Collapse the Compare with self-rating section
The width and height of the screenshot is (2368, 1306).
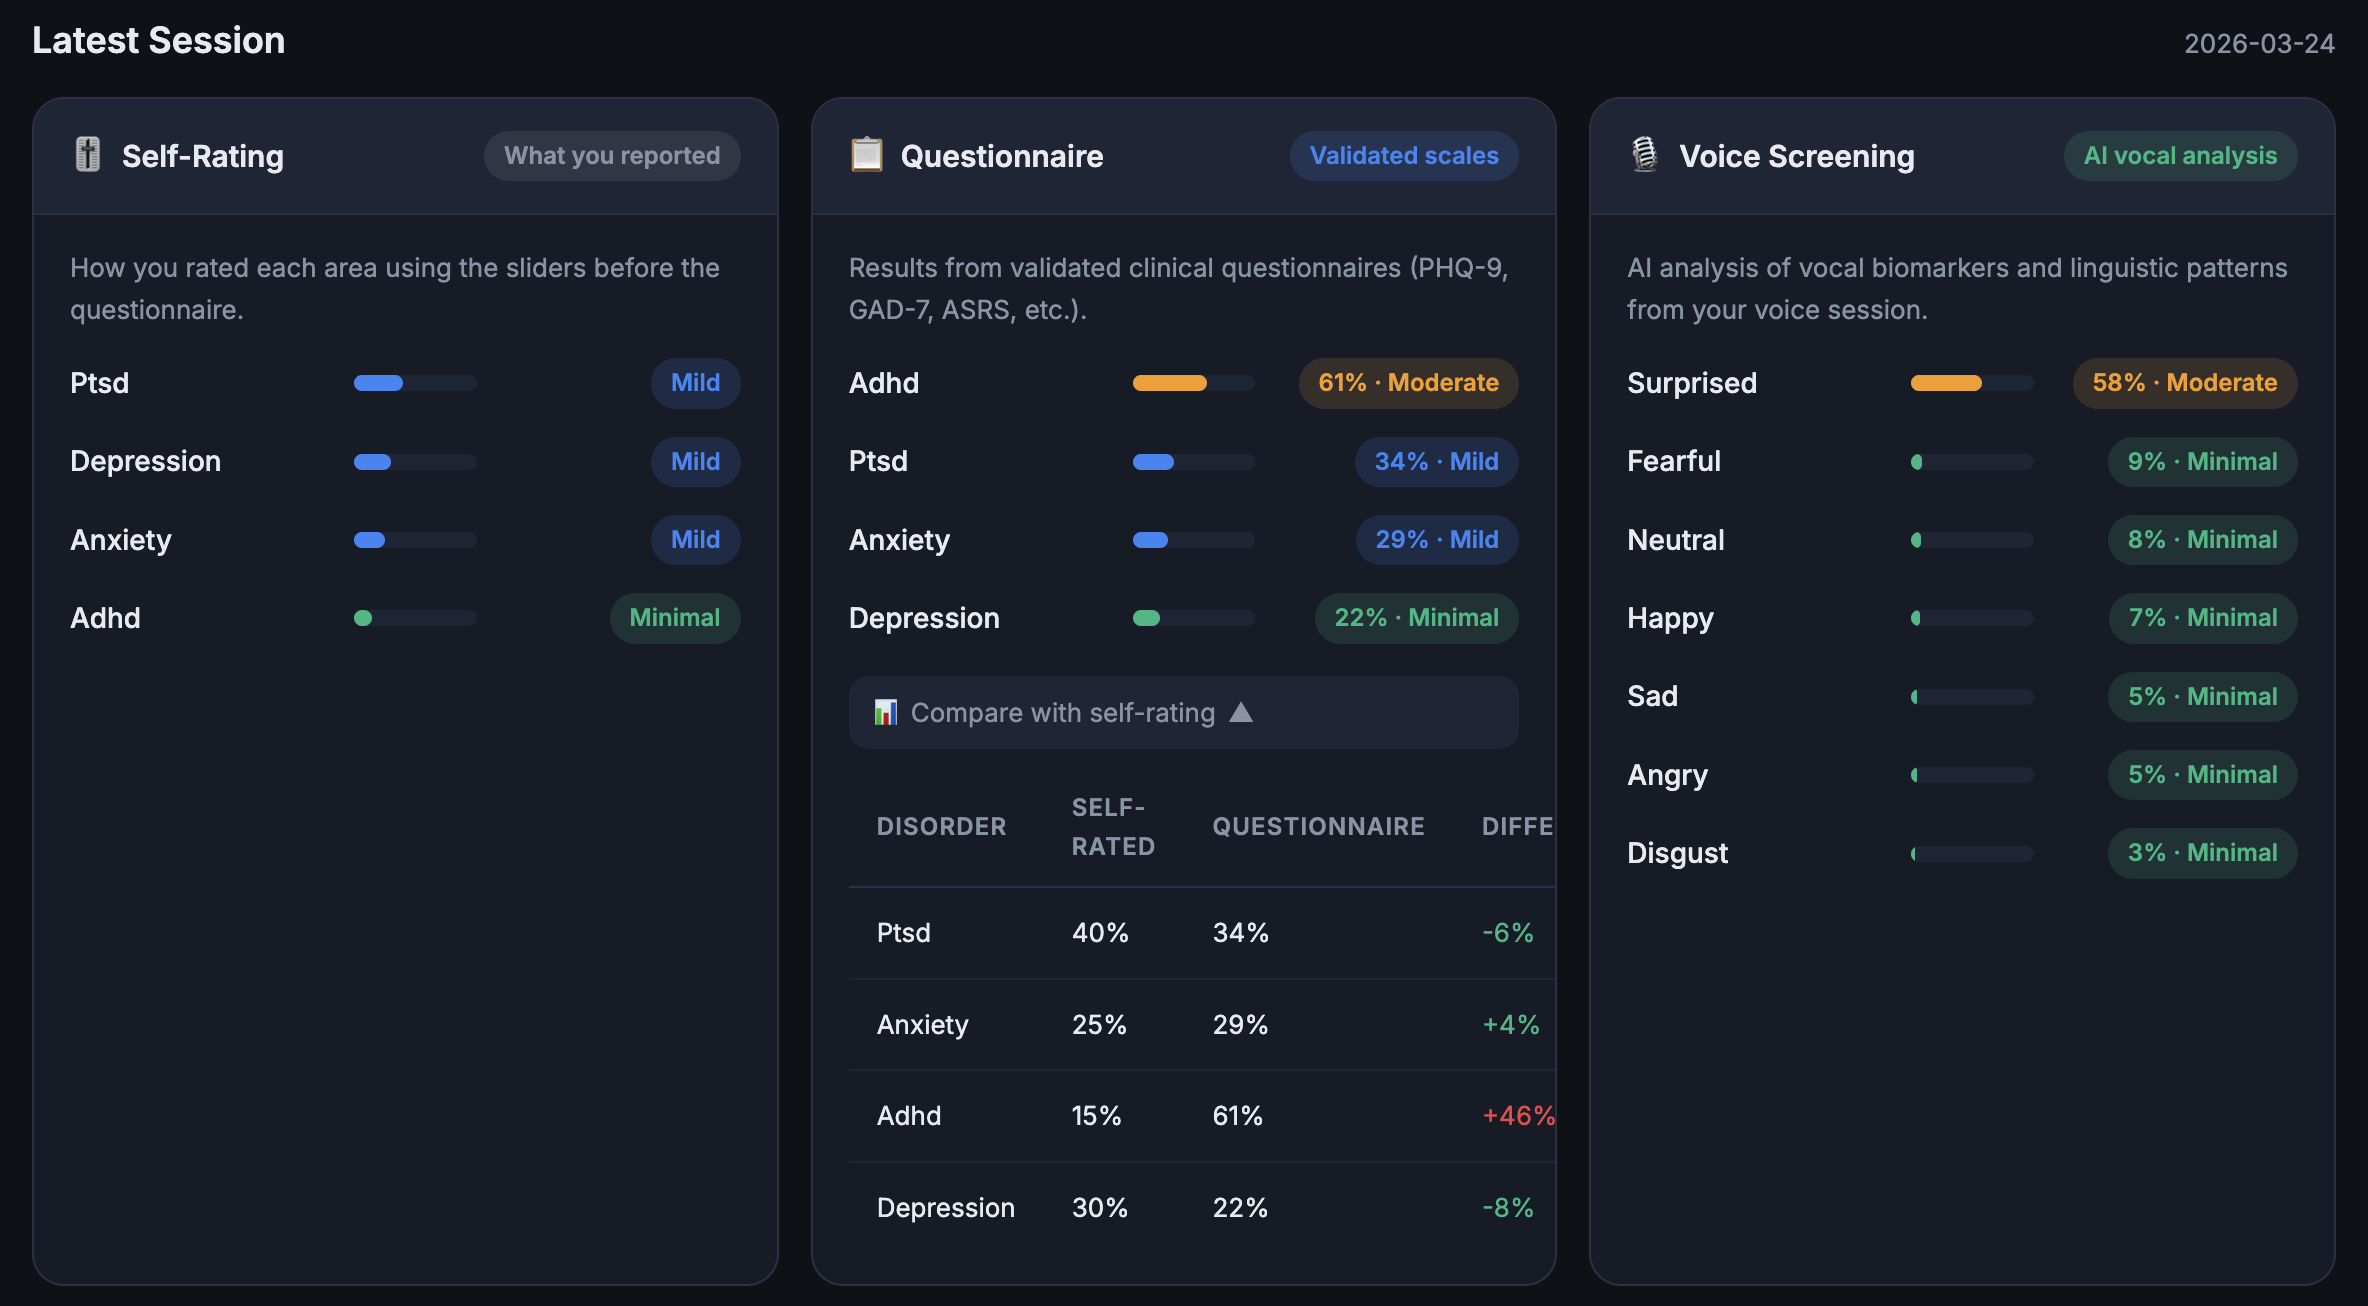1061,713
